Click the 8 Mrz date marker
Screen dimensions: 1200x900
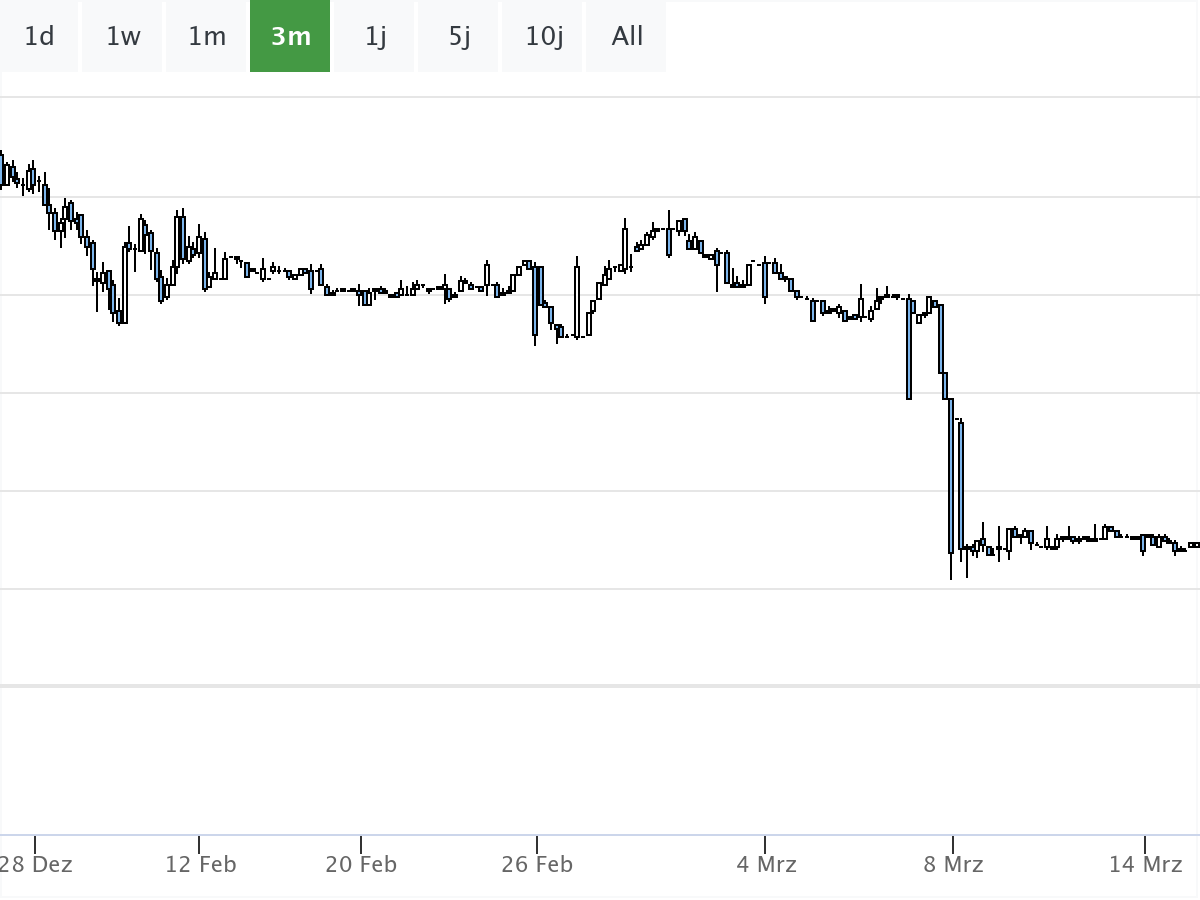pyautogui.click(x=953, y=864)
